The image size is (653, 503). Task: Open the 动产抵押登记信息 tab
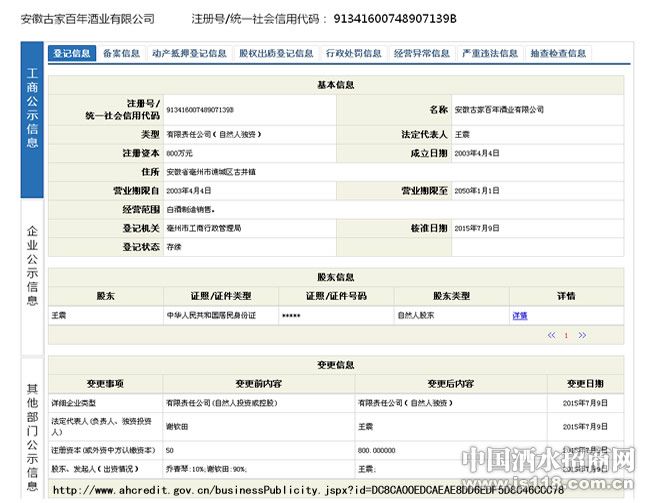[x=189, y=53]
